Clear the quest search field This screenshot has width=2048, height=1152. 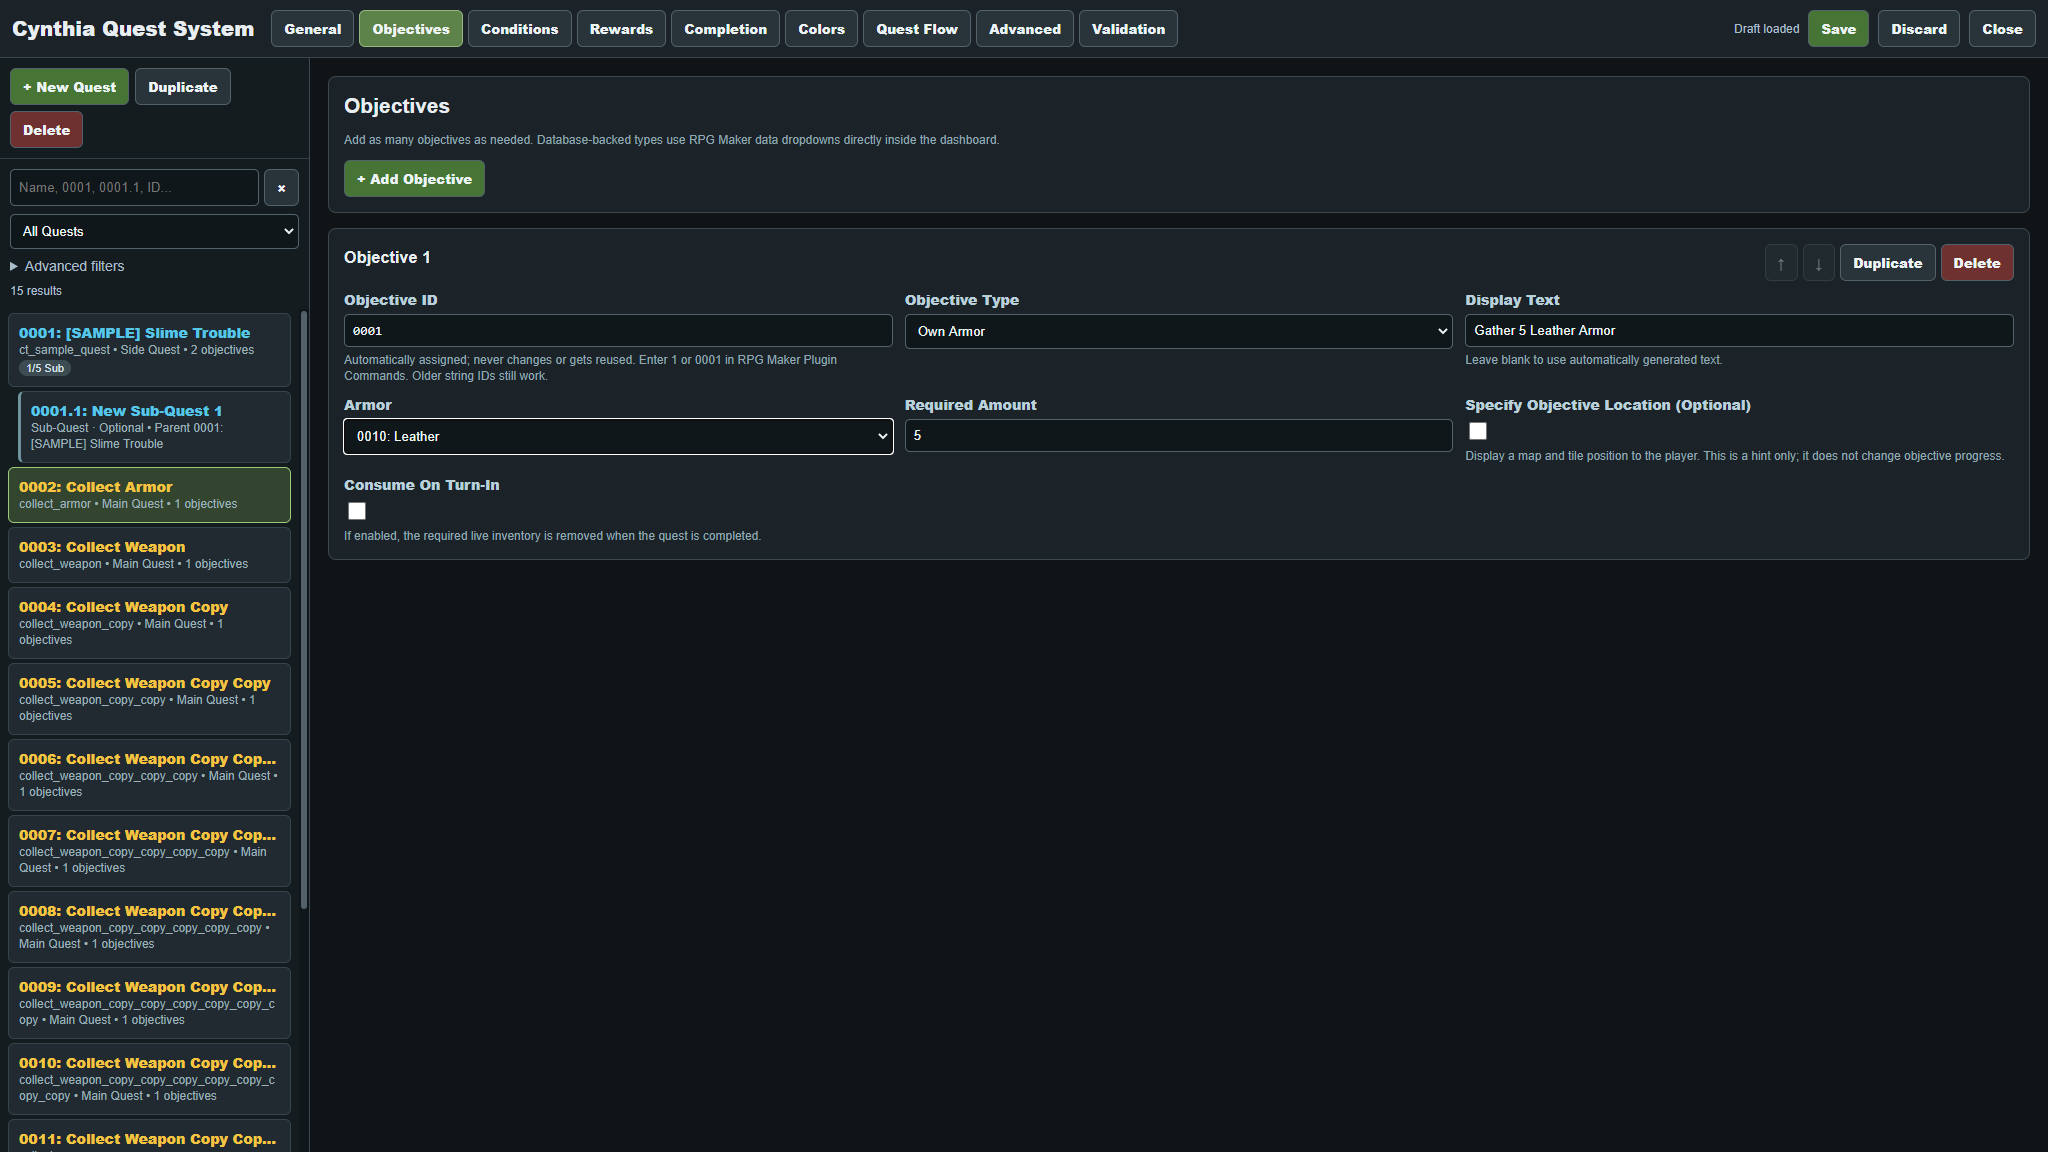click(x=281, y=188)
